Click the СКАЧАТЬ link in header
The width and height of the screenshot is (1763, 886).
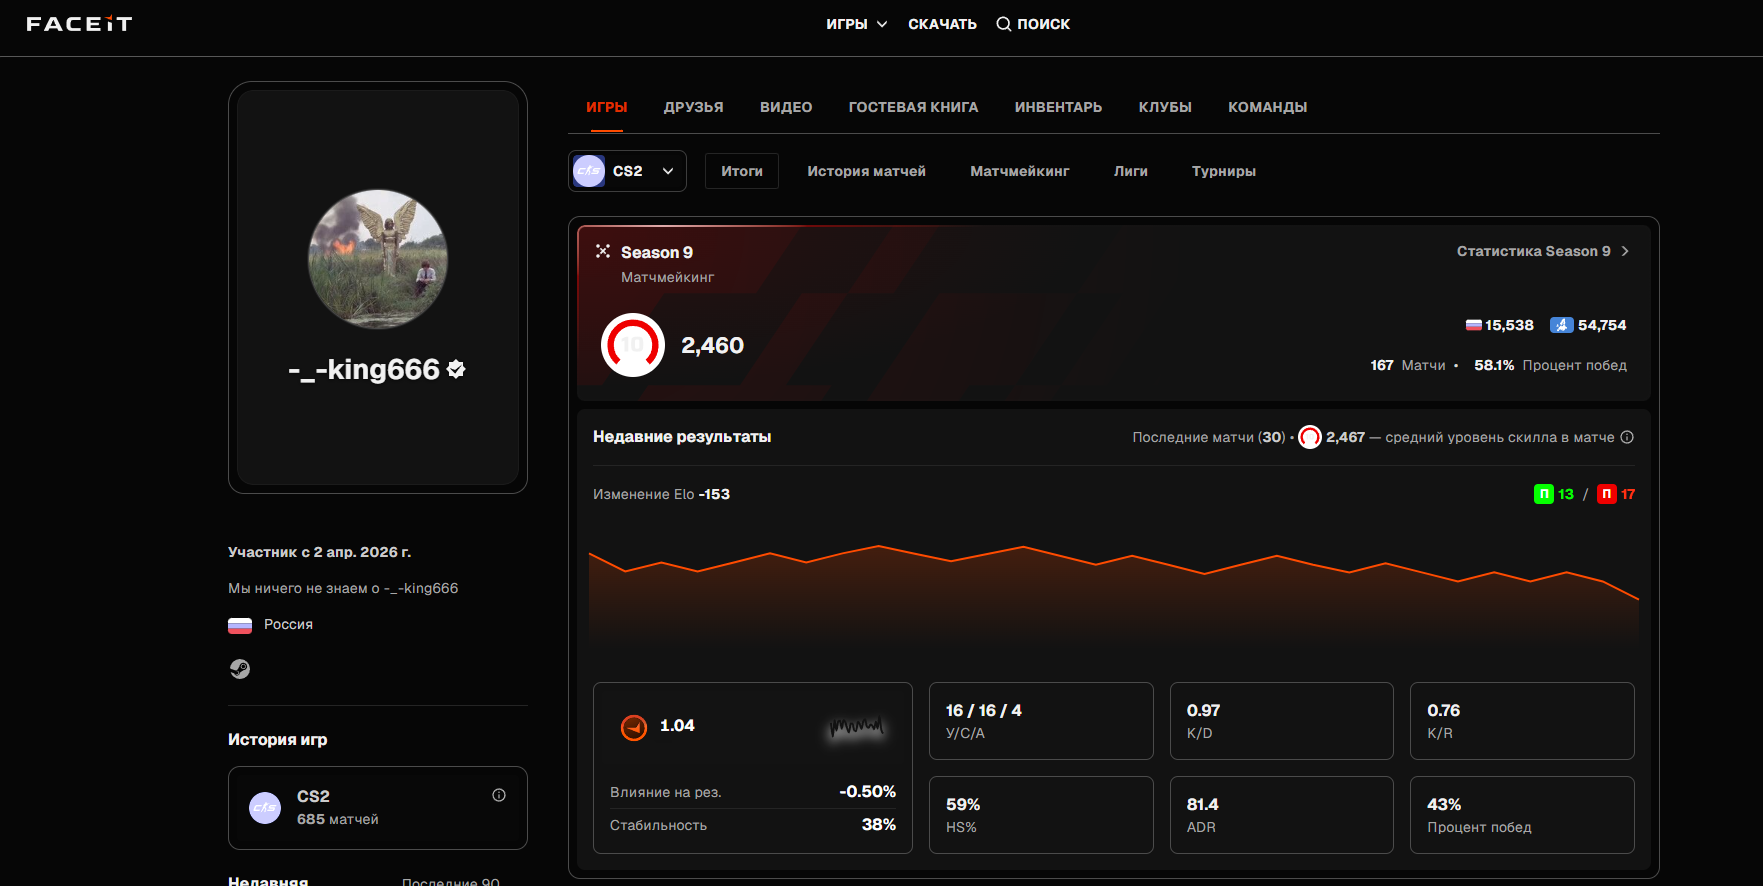[943, 24]
